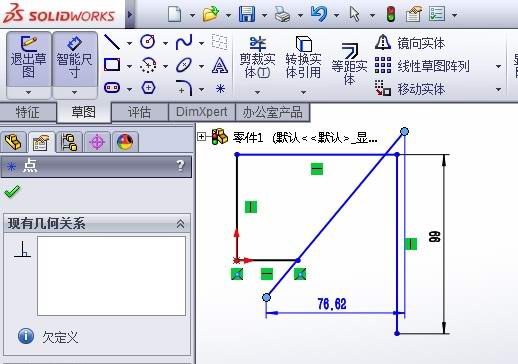
Task: Click Offset Entities (等距实体) tool
Action: pos(349,63)
